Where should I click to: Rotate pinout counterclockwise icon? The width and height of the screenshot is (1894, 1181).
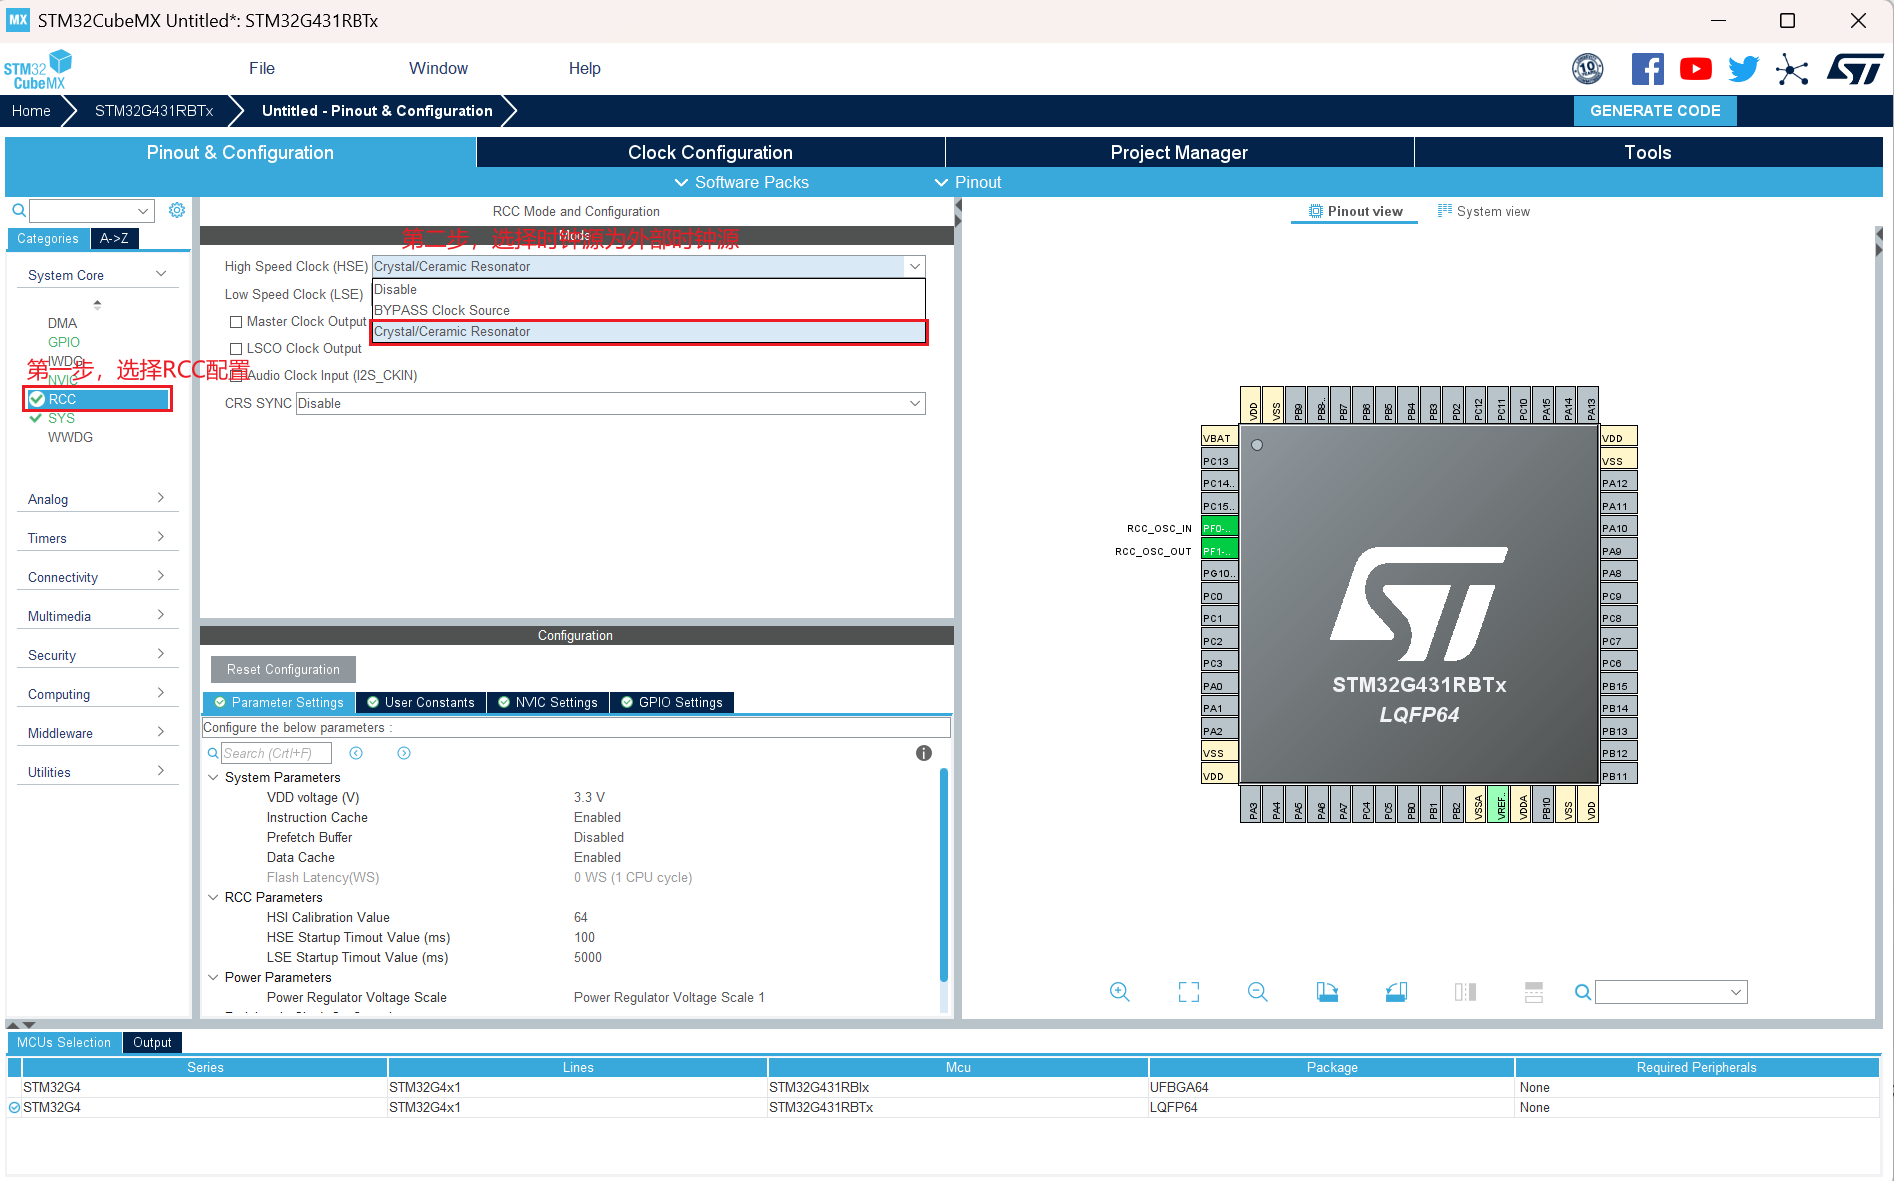coord(1396,992)
